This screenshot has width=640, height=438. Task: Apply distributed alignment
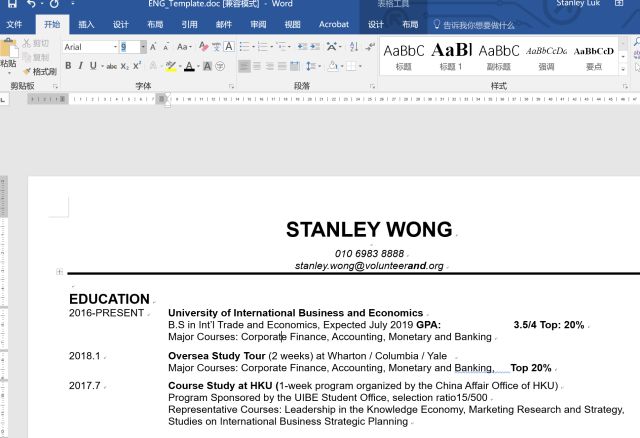(x=295, y=66)
